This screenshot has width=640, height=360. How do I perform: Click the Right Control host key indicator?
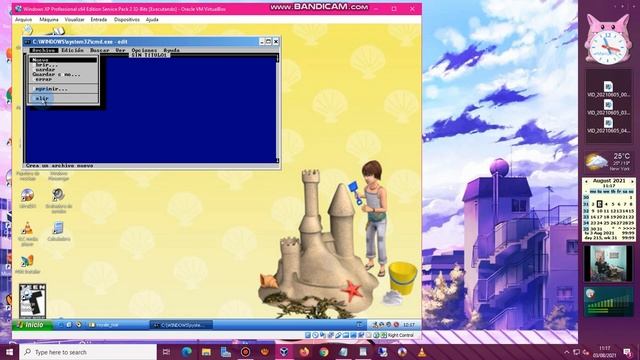coord(400,335)
